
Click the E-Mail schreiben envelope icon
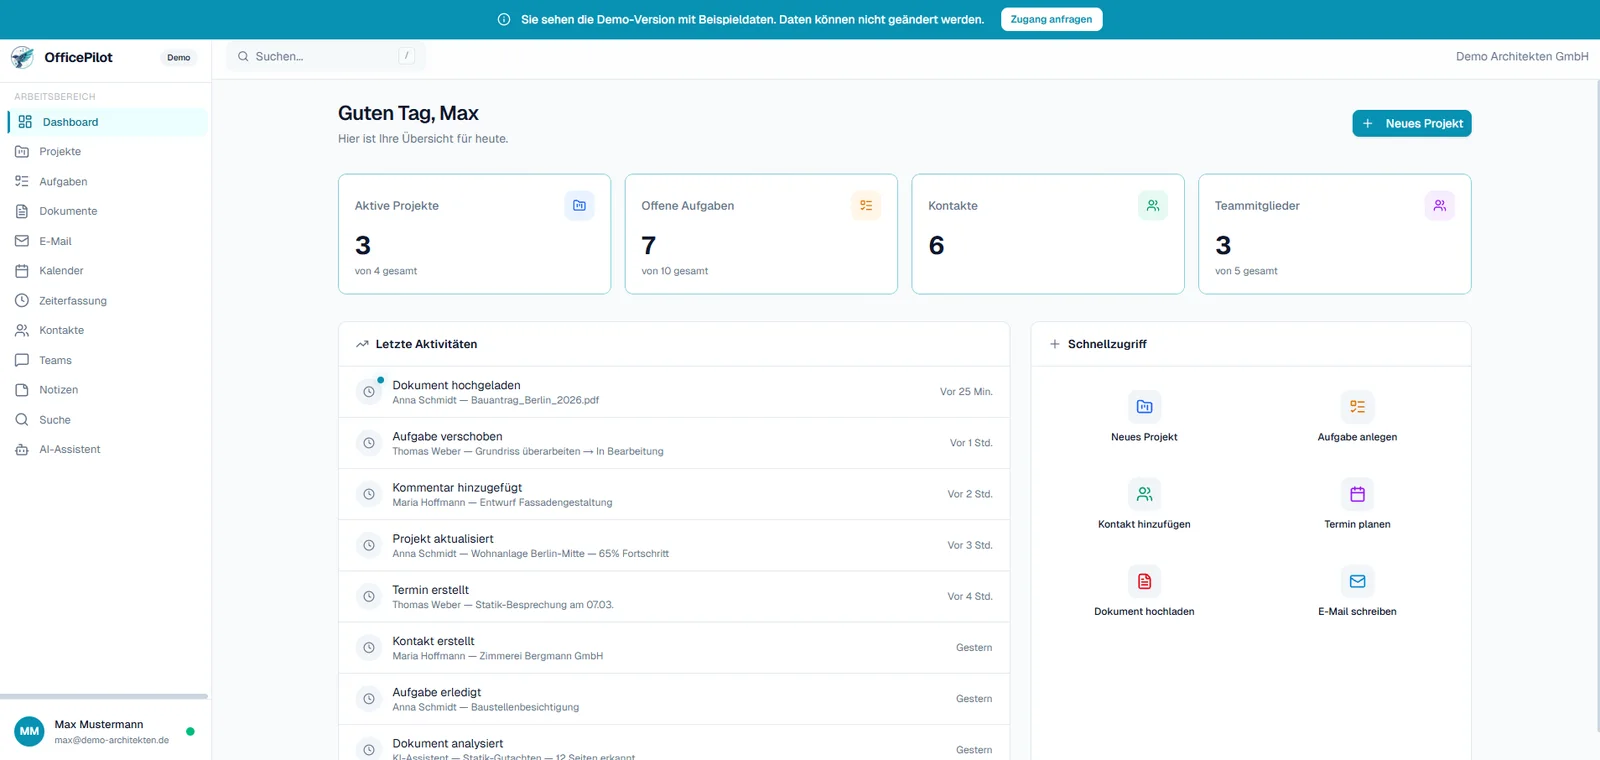[1357, 581]
